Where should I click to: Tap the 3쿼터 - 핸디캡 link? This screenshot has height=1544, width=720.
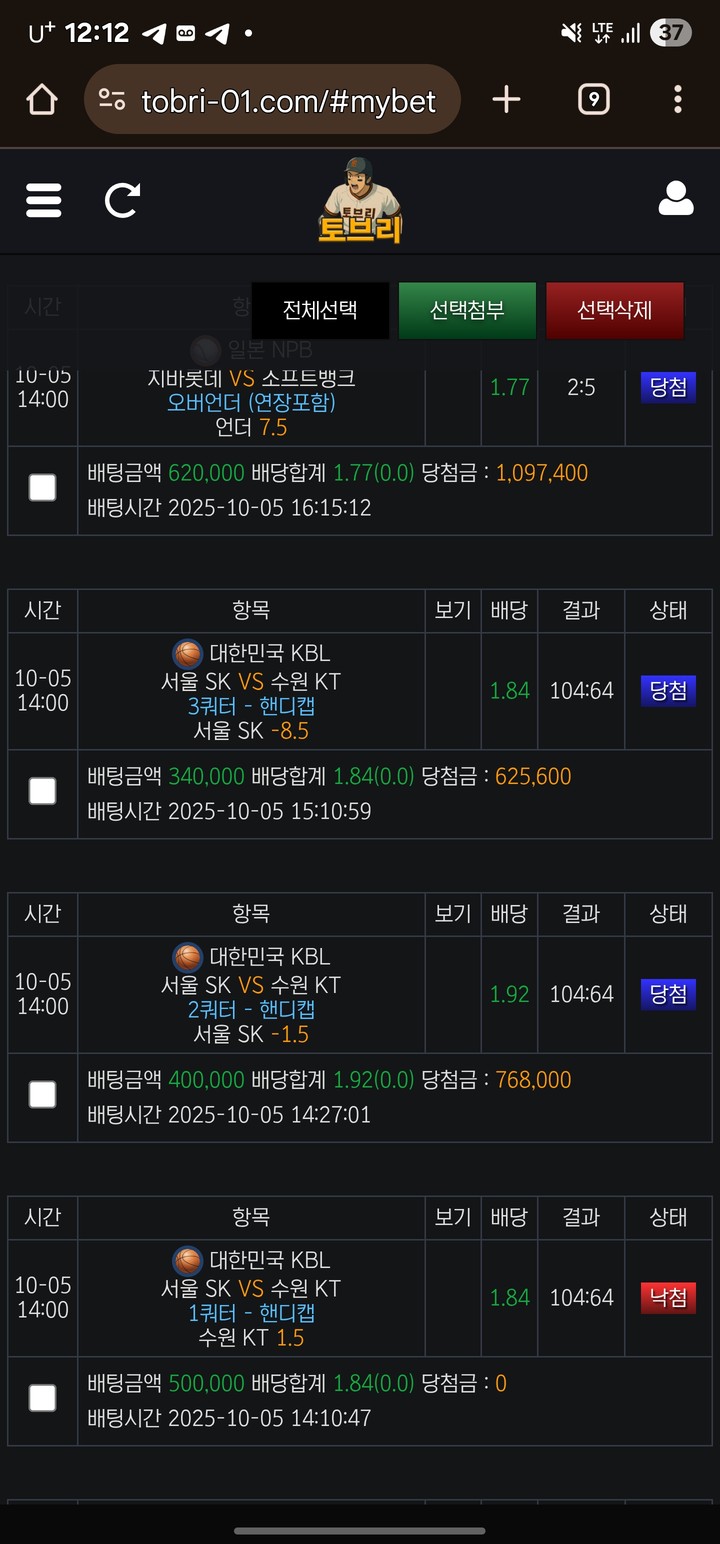(x=251, y=706)
